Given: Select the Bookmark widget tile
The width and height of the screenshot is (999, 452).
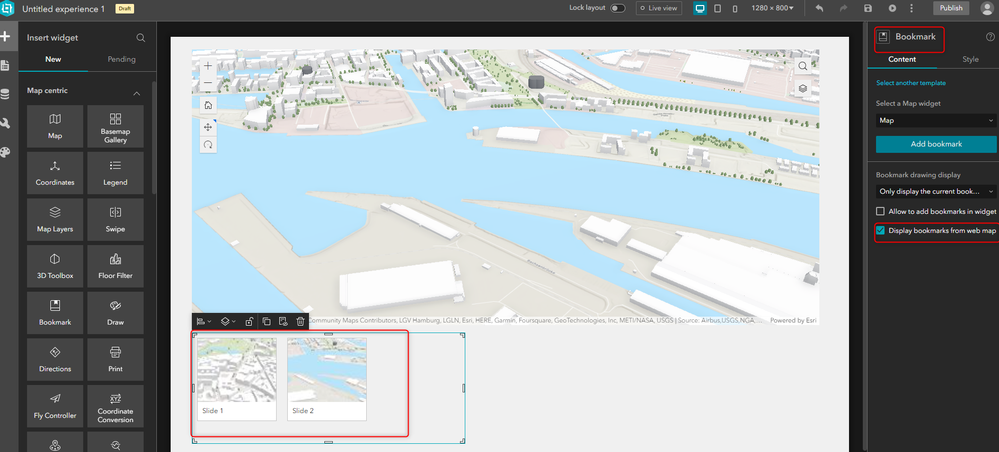Looking at the screenshot, I should (55, 312).
